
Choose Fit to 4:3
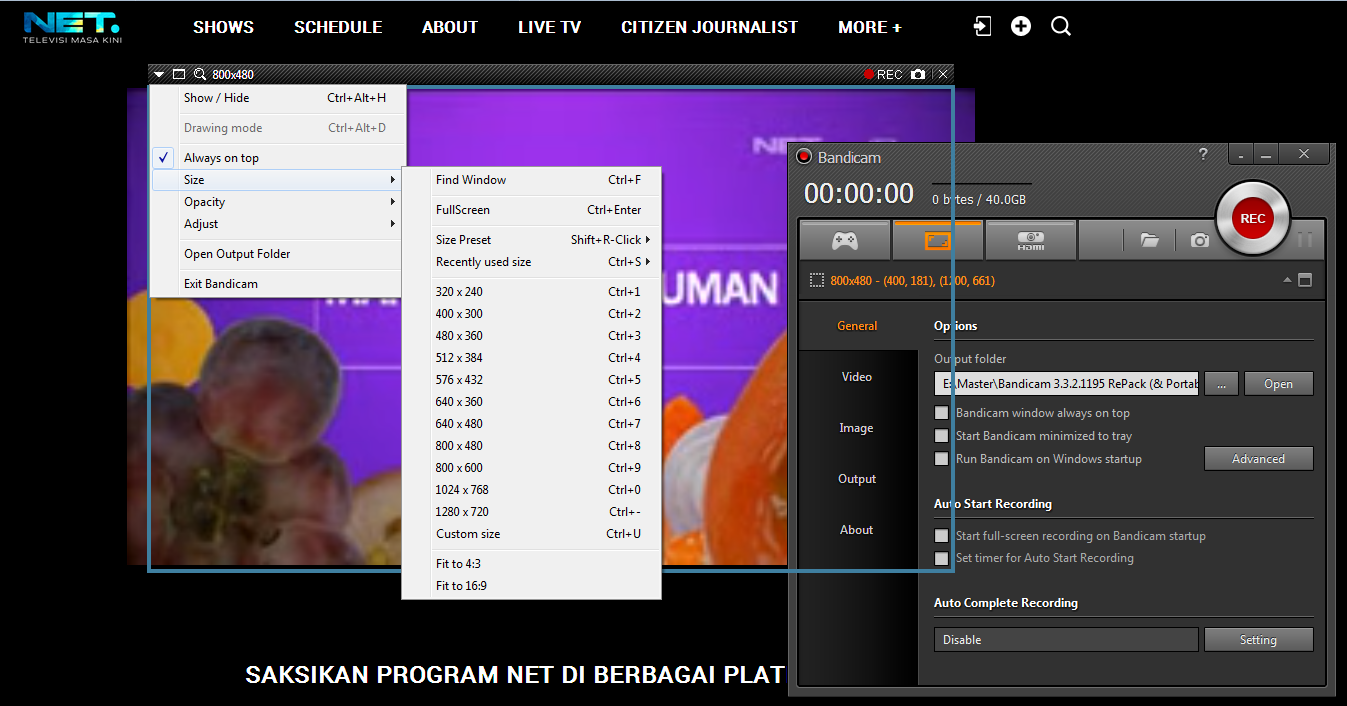point(531,564)
